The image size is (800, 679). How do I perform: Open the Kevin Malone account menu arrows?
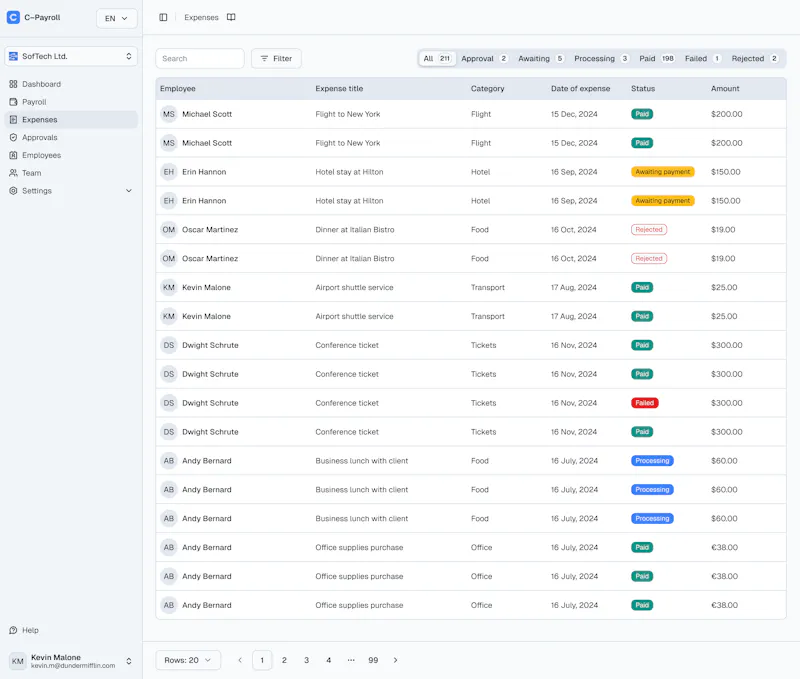(x=129, y=661)
